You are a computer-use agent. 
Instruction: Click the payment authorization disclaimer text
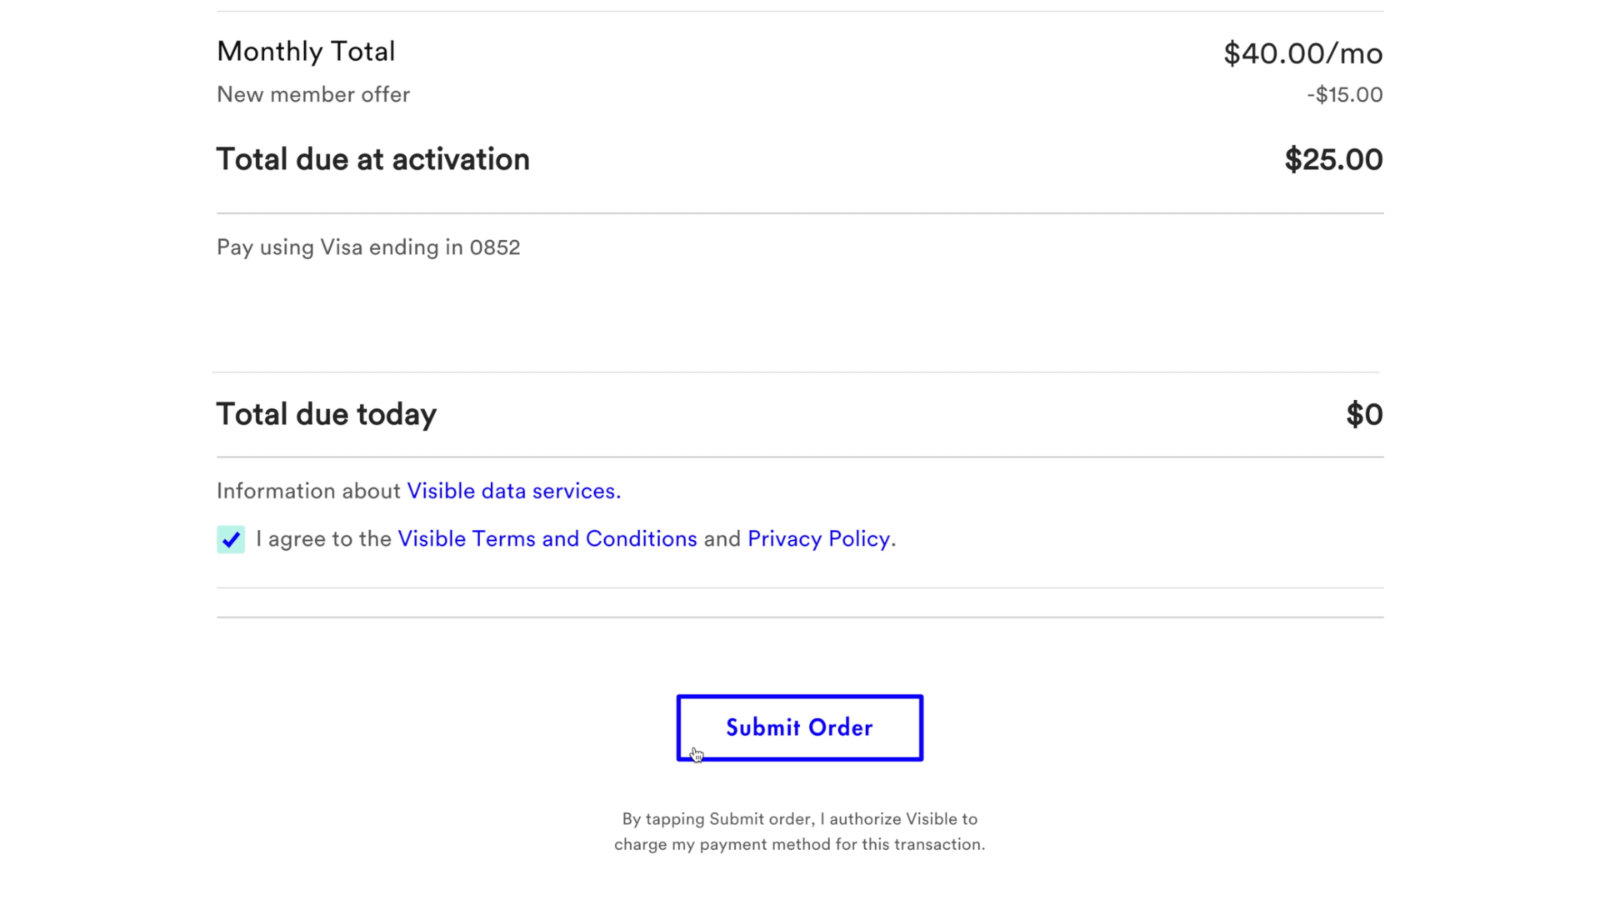point(799,830)
